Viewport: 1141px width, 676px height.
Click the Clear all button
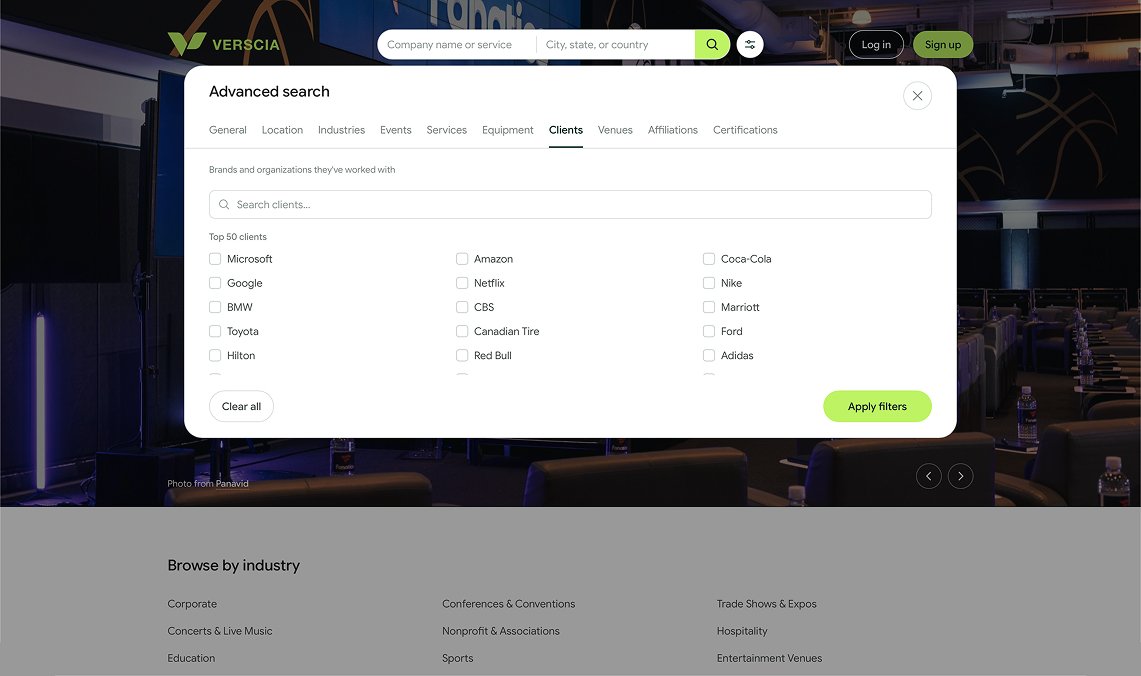point(242,406)
